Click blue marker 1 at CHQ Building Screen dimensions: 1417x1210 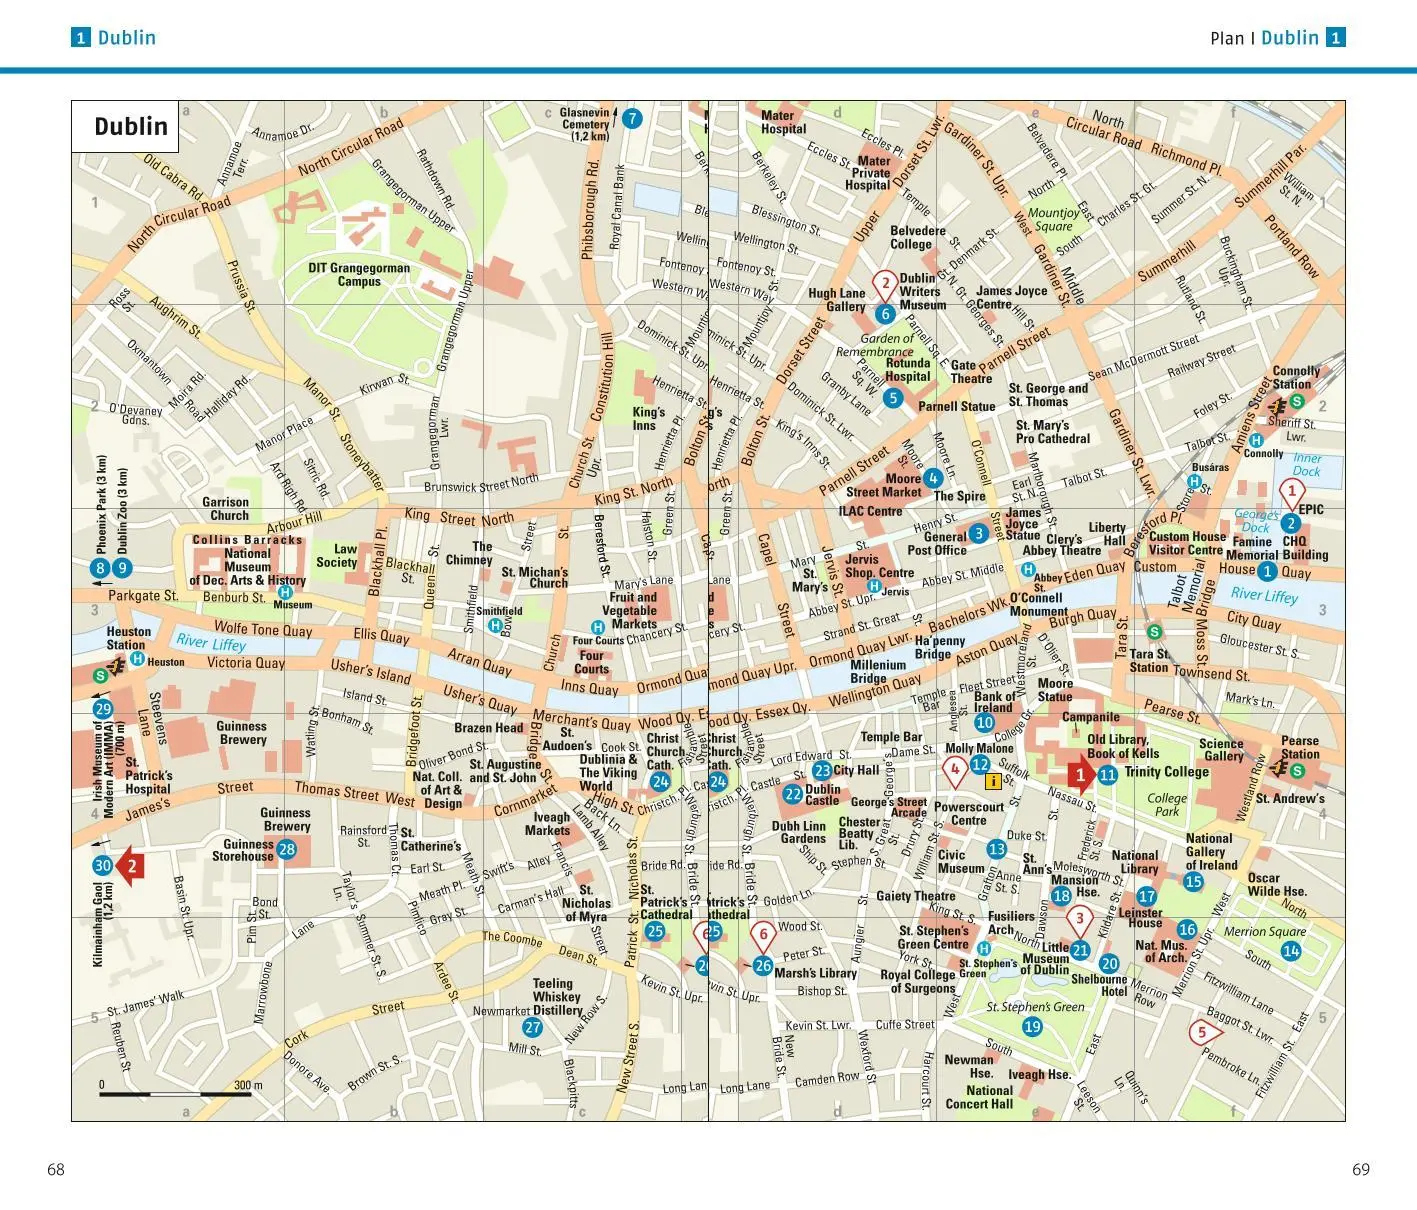tap(1267, 571)
